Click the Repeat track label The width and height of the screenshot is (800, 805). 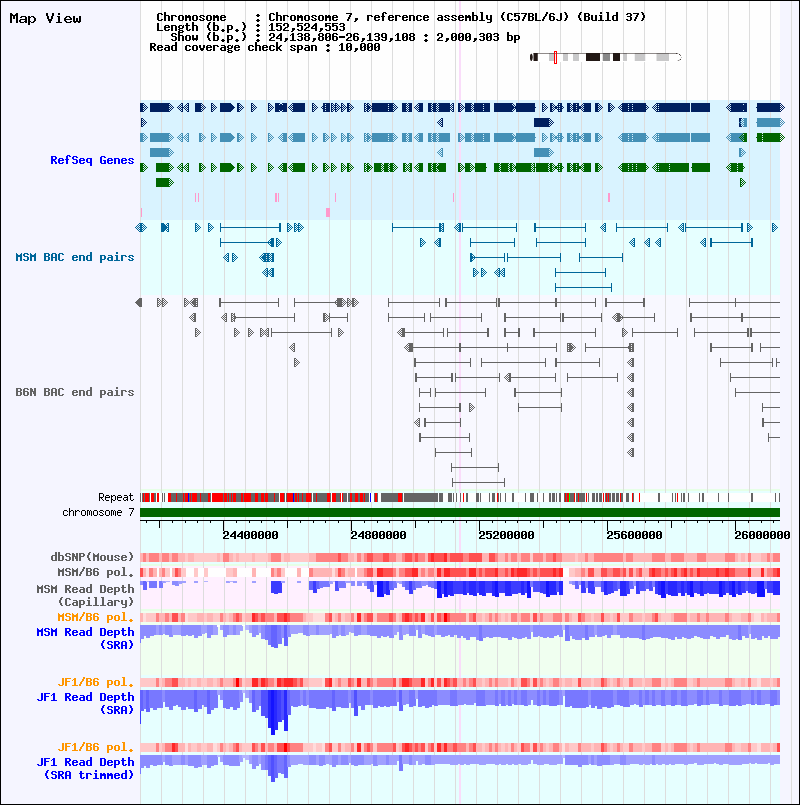coord(116,497)
